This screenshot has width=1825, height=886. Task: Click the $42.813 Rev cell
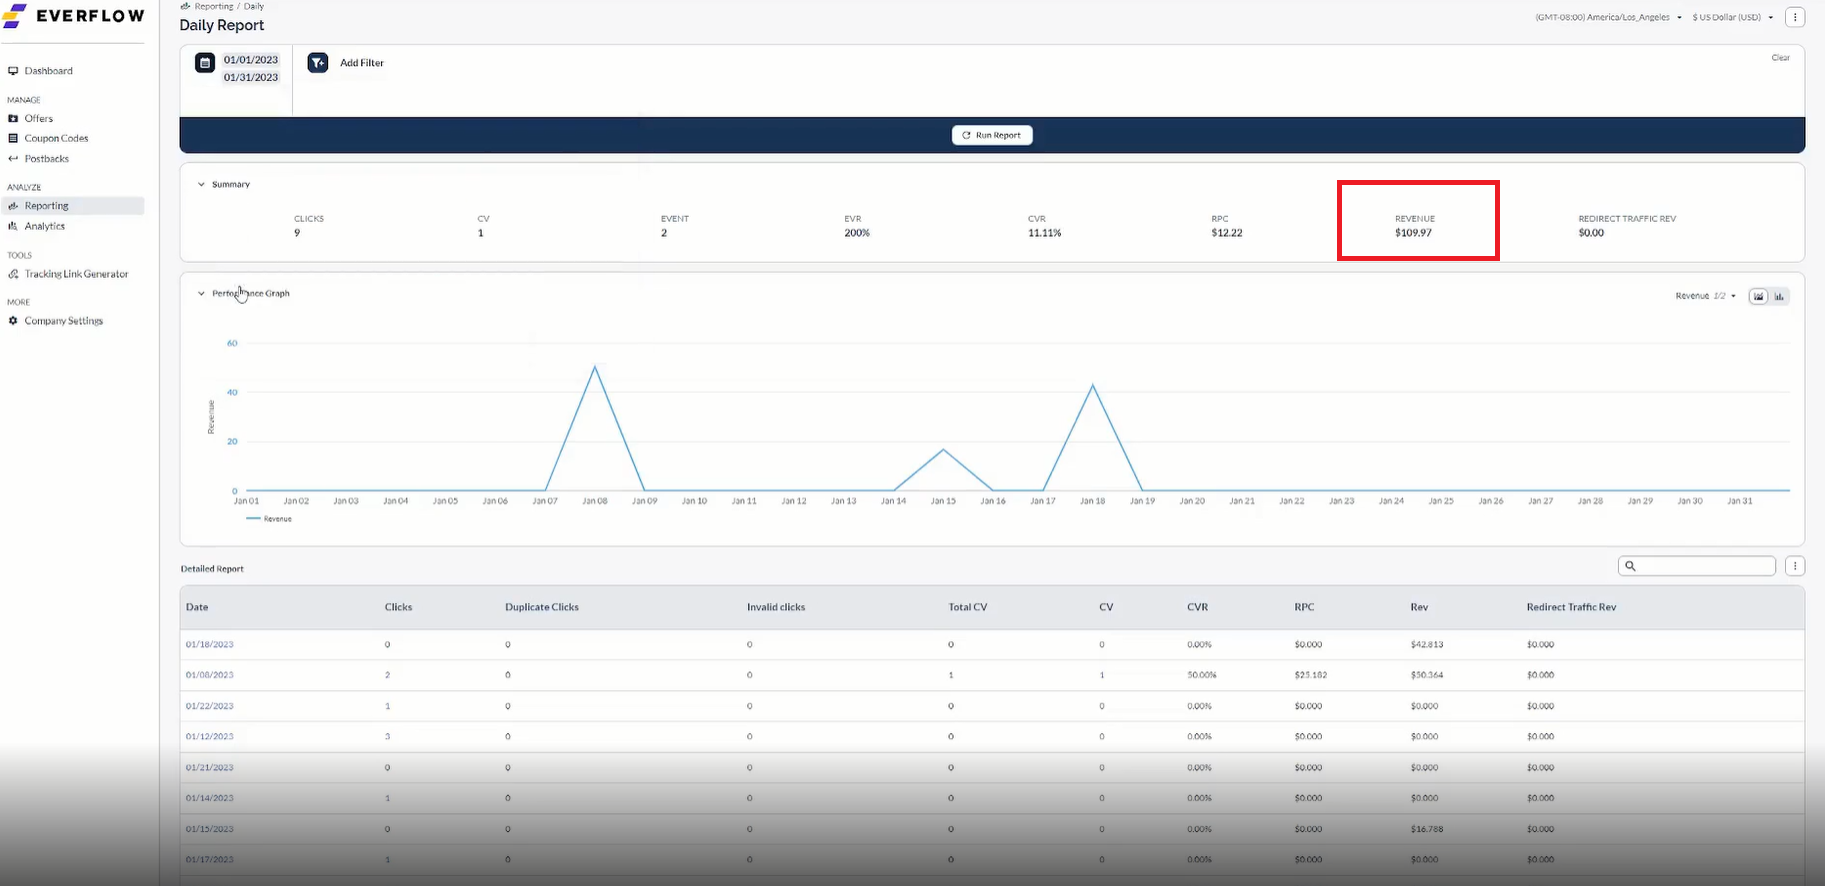[x=1427, y=645]
